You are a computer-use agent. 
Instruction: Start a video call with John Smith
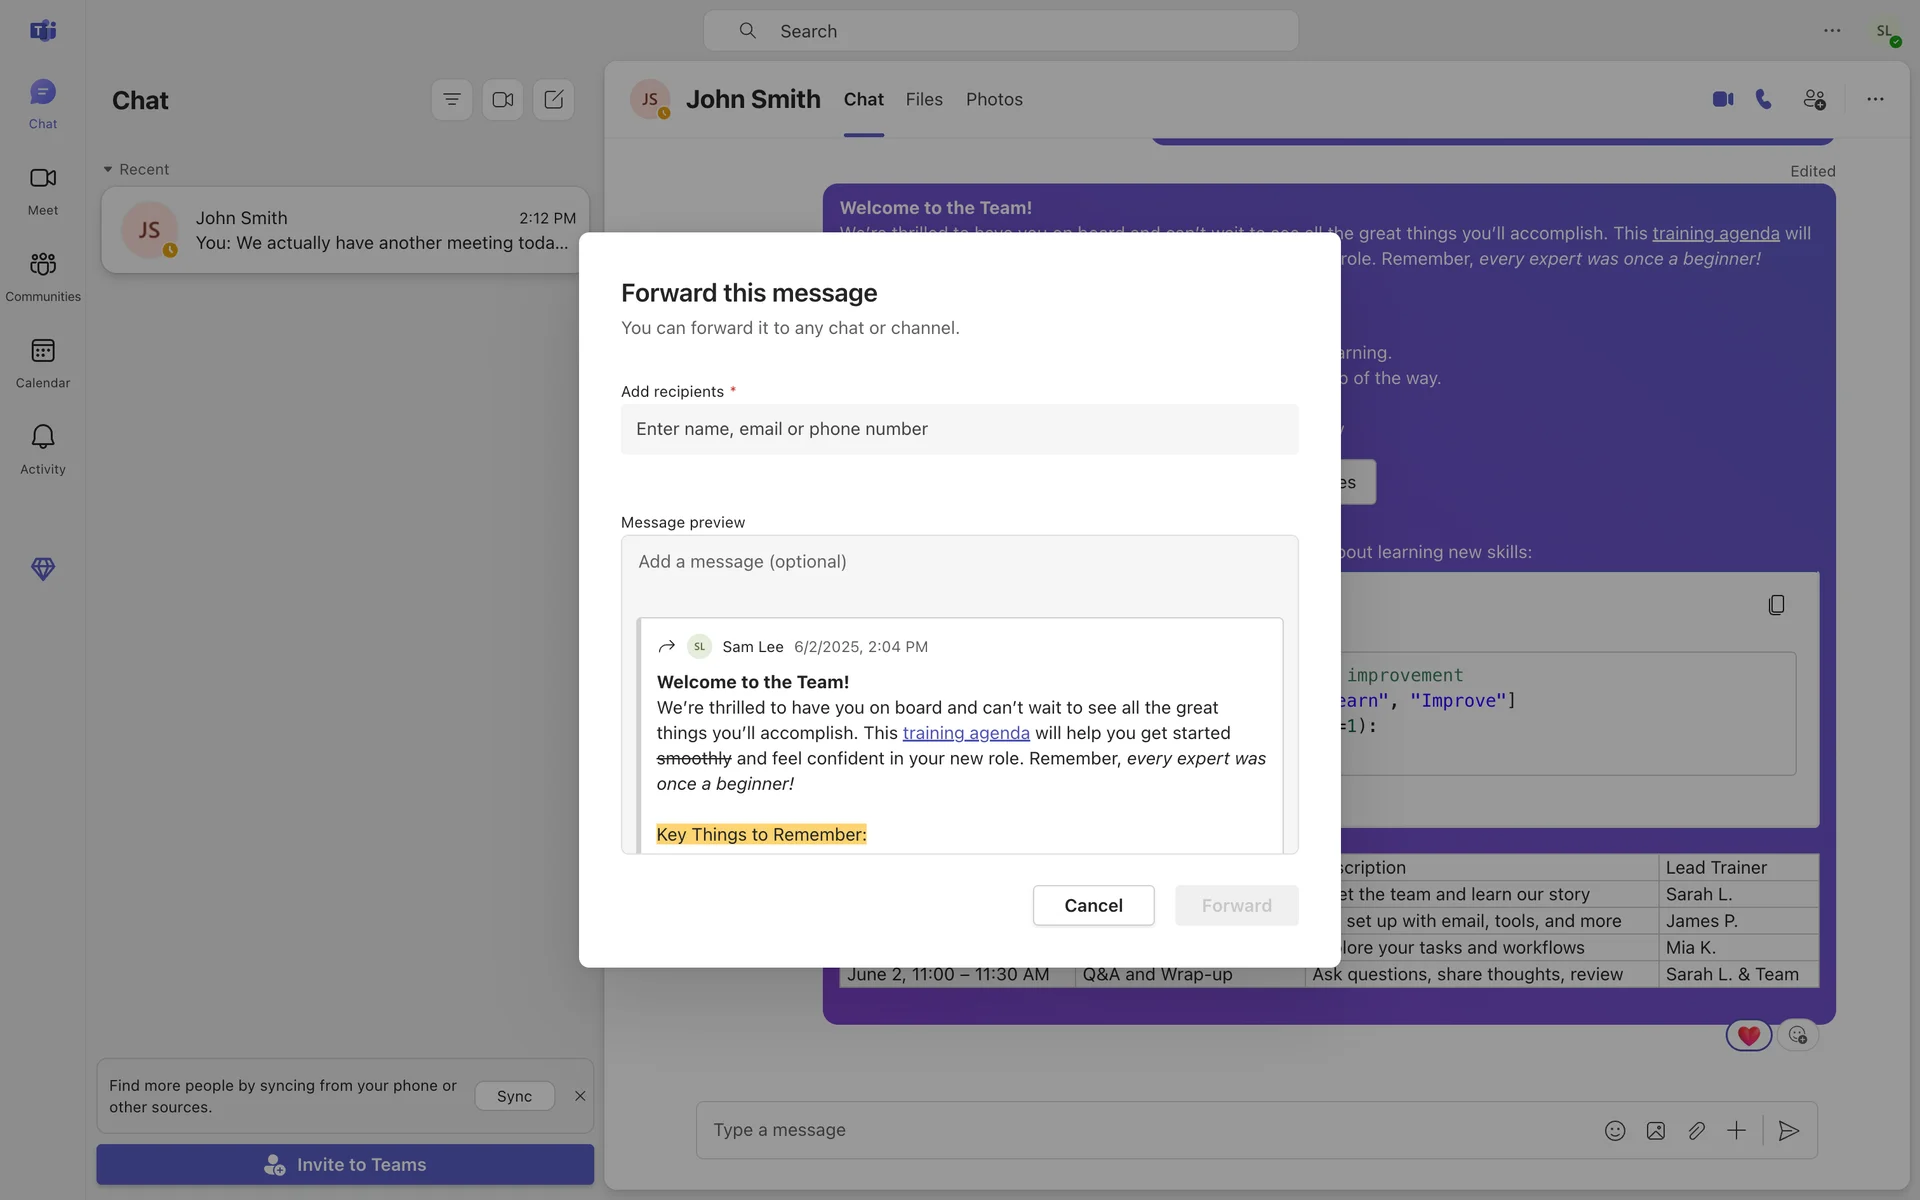tap(1722, 99)
